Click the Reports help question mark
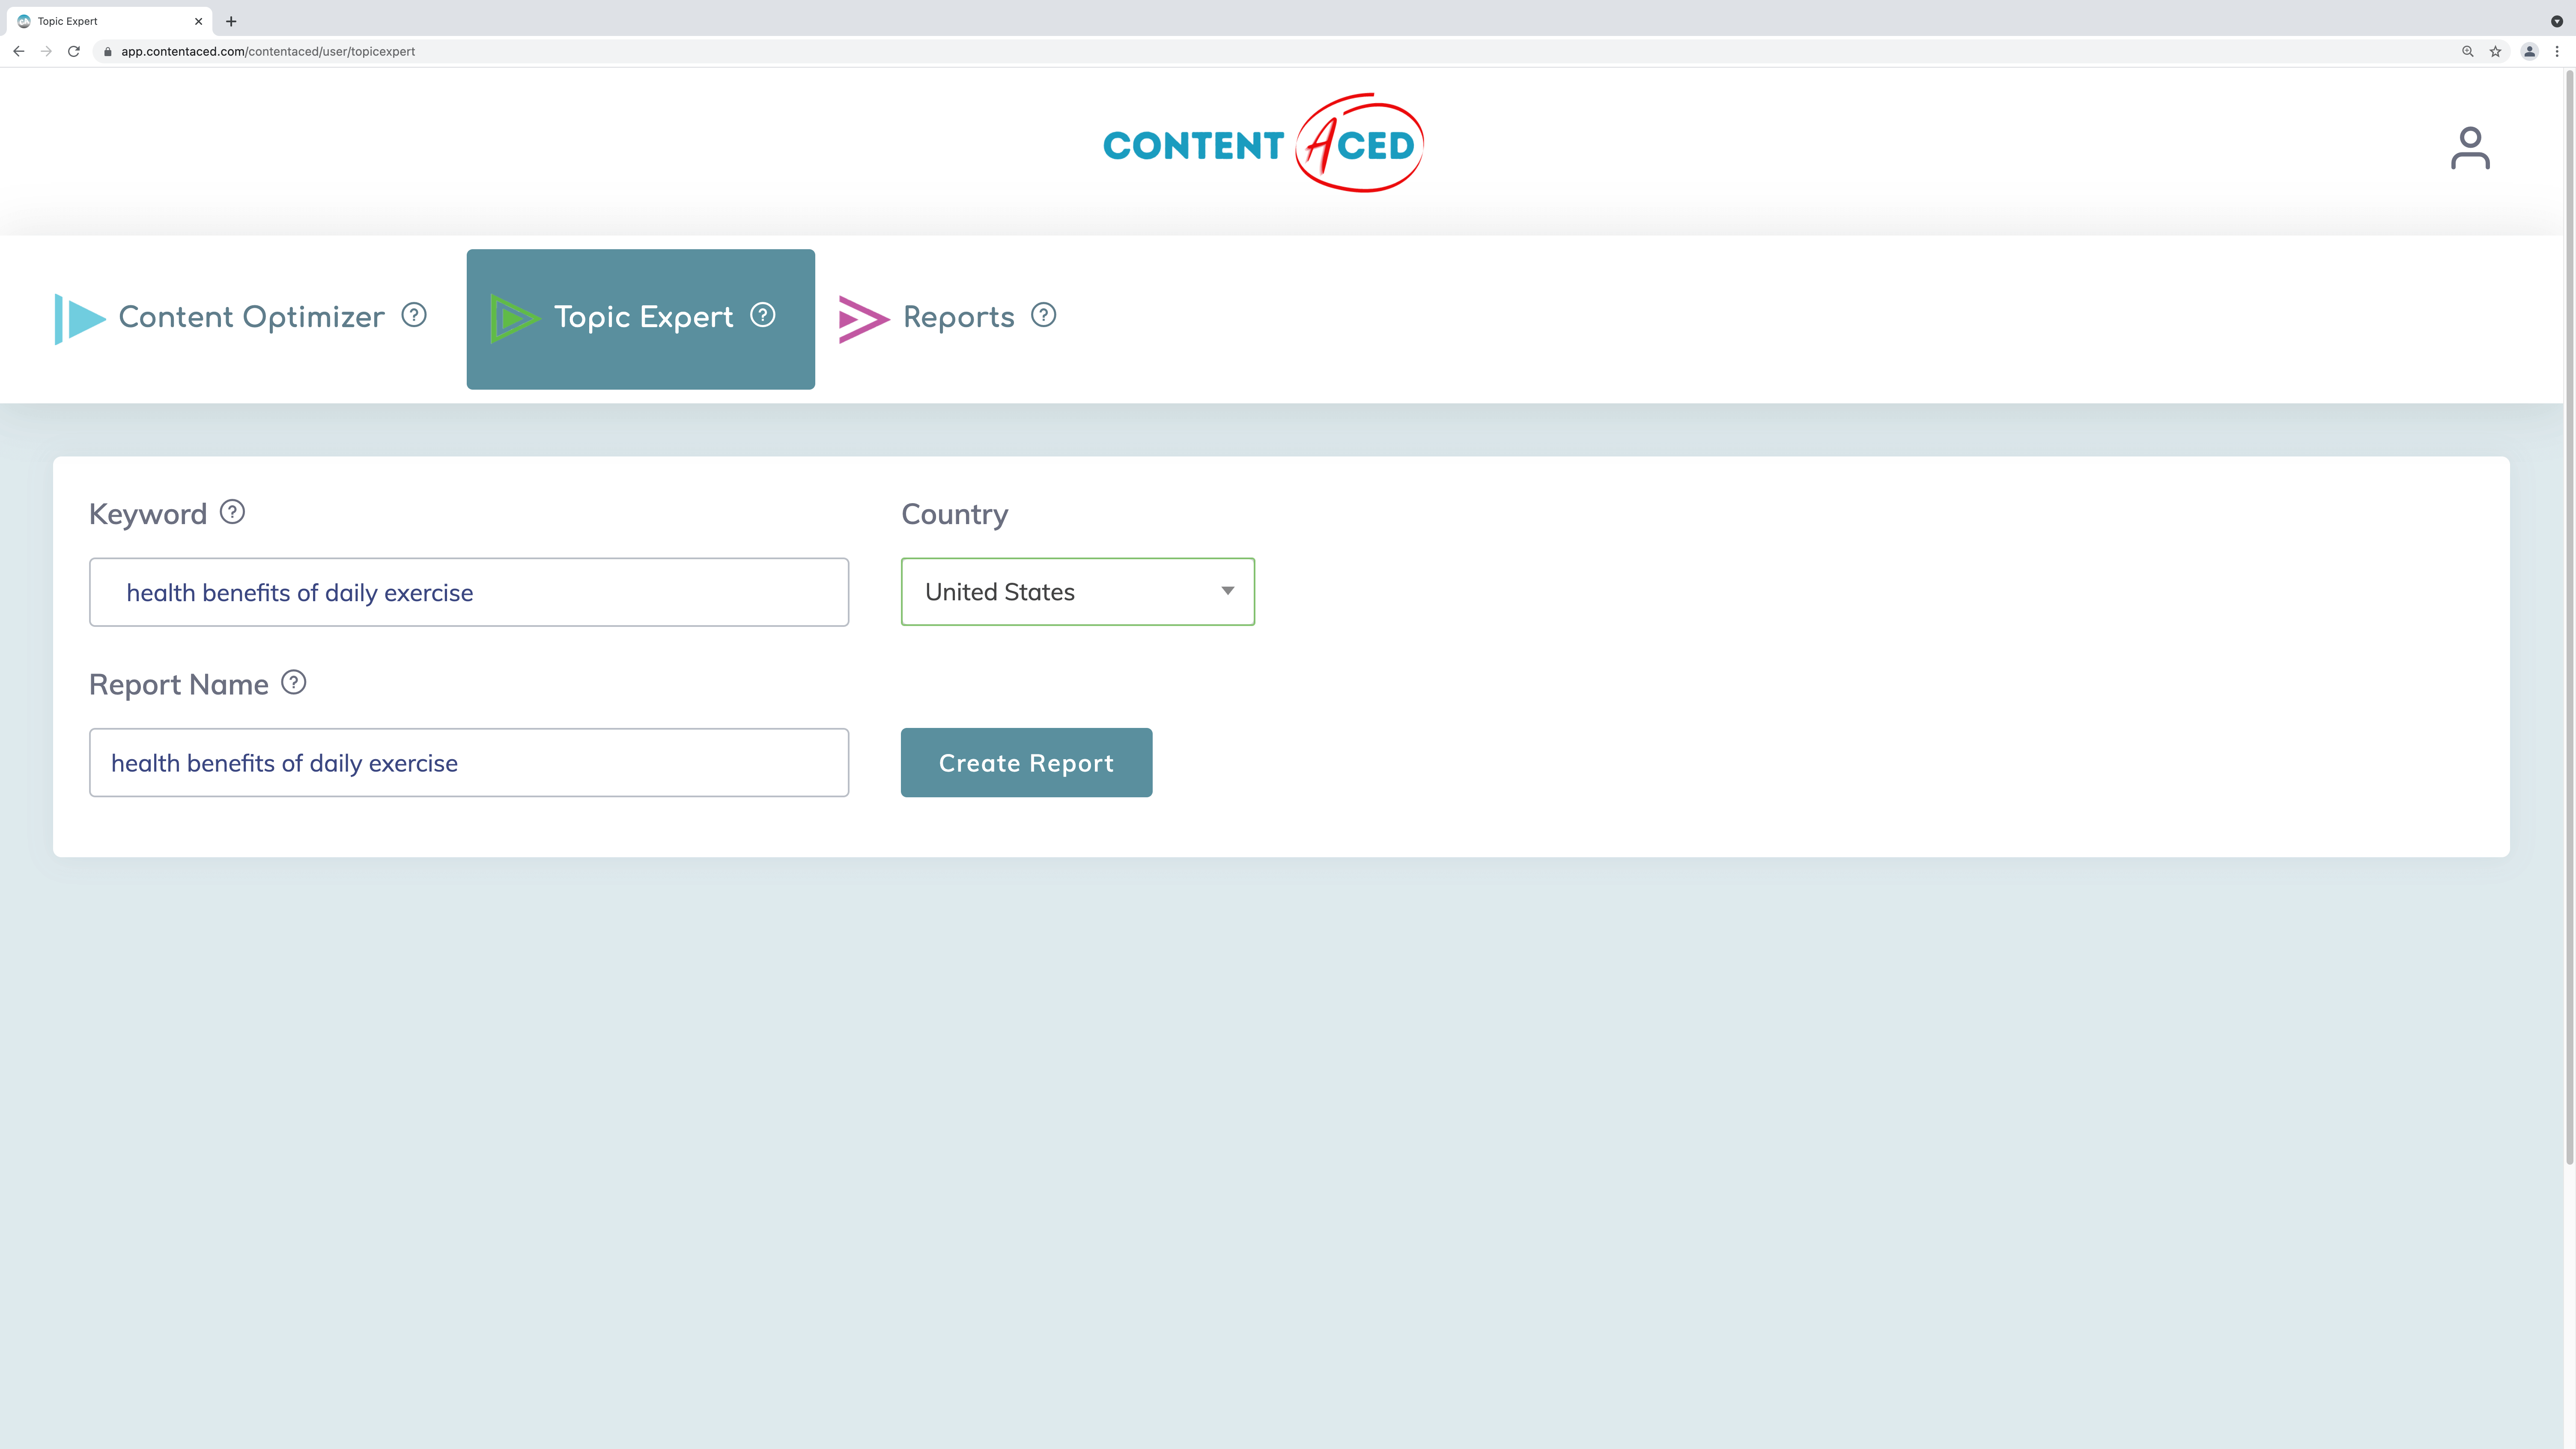2576x1449 pixels. click(x=1043, y=315)
